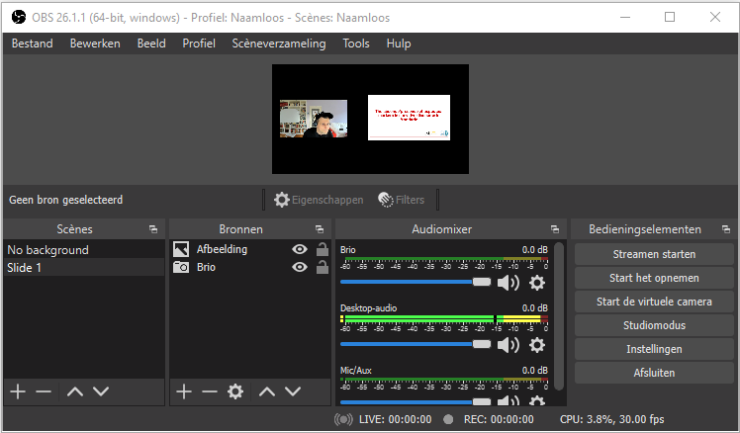
Task: Open the Bestand menu
Action: (32, 43)
